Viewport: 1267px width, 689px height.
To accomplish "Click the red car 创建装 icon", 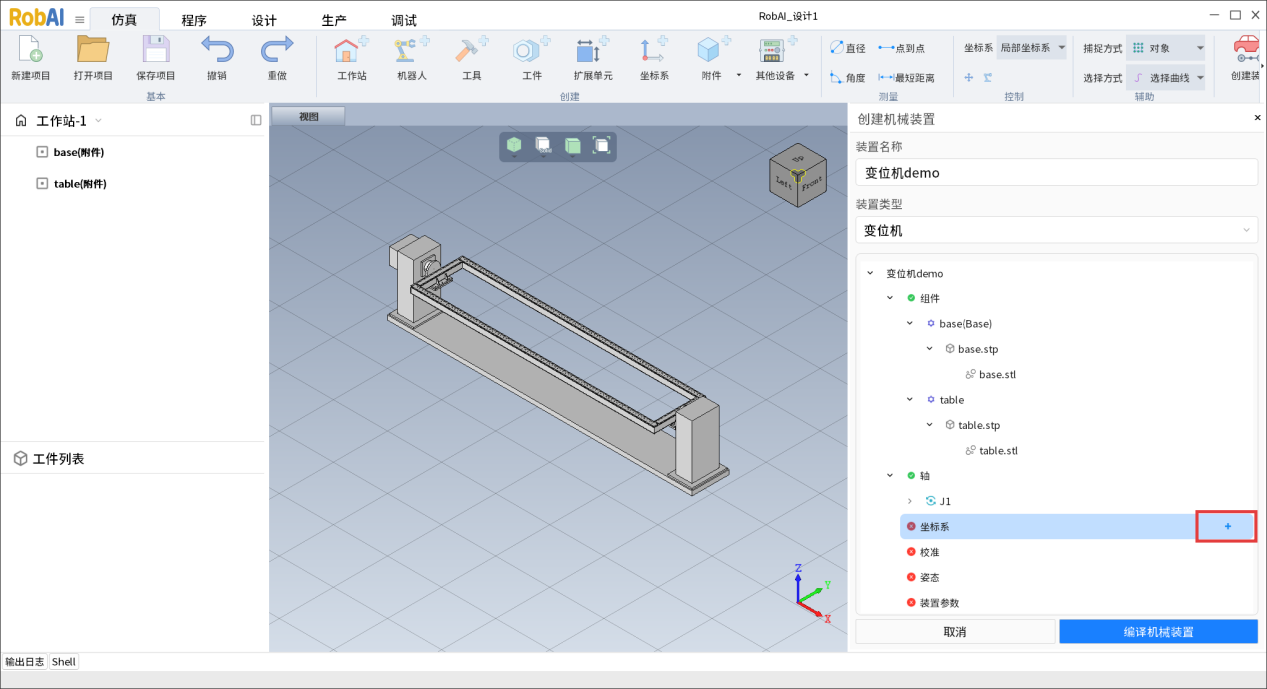I will click(x=1246, y=50).
